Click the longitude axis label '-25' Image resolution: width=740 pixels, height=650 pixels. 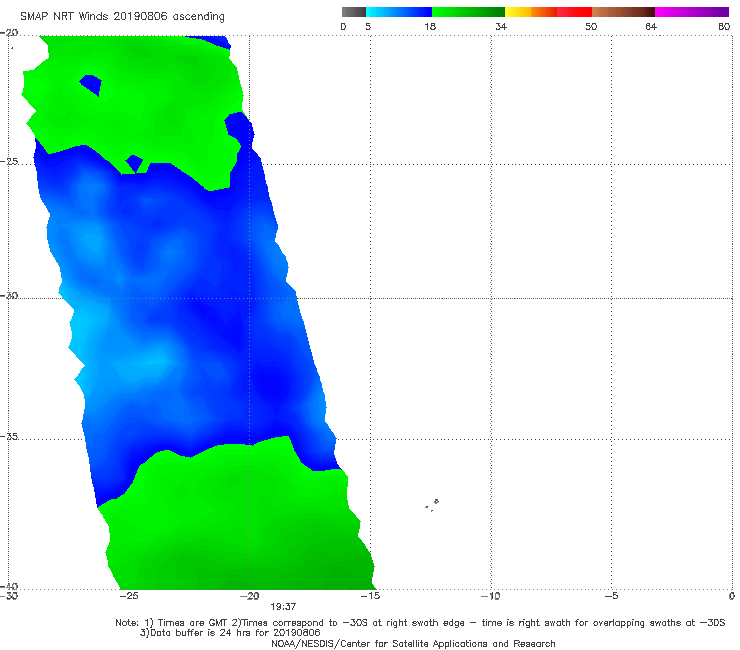coord(128,596)
